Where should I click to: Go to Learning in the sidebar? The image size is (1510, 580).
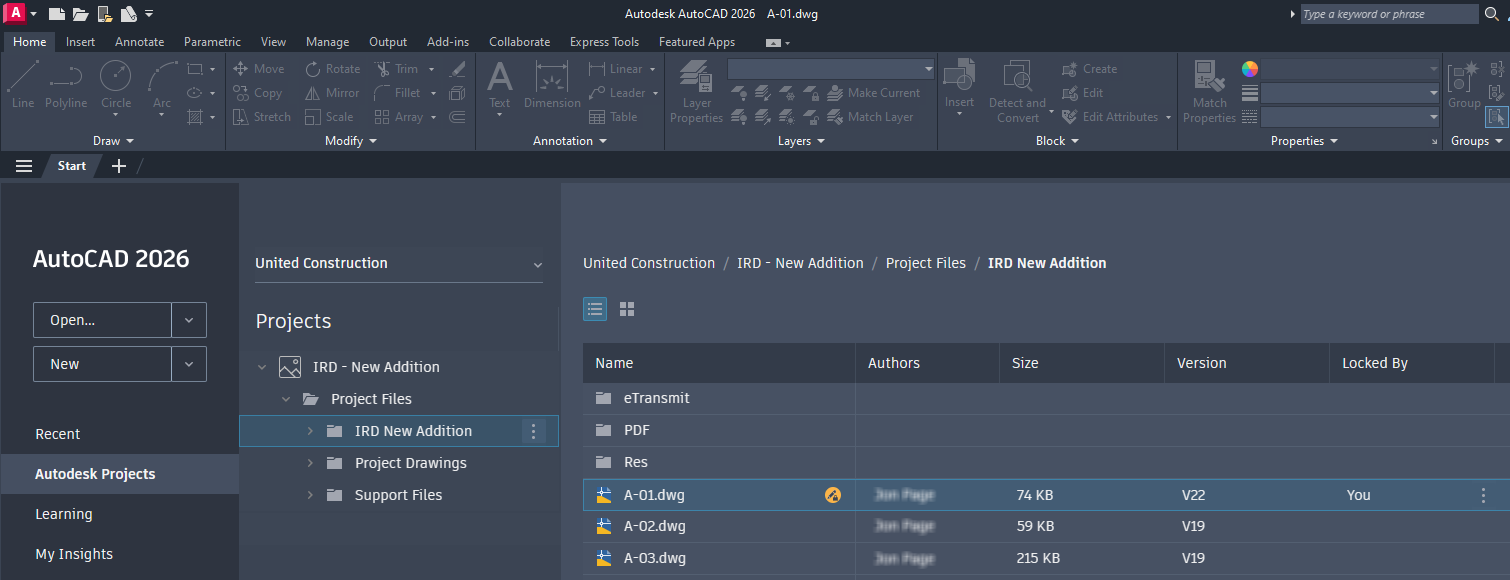64,514
